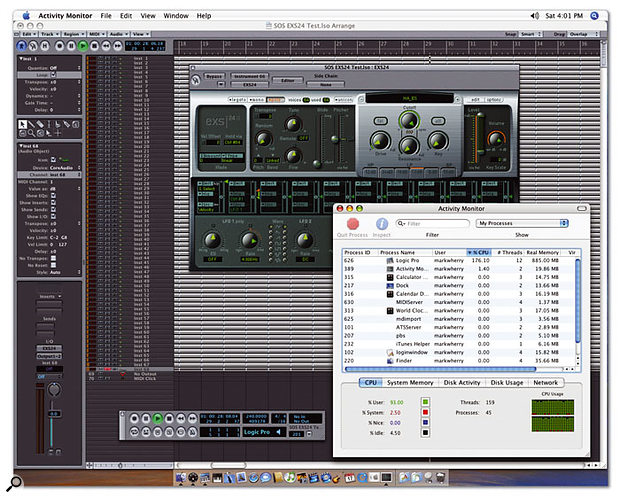The height and width of the screenshot is (498, 620).
Task: Open the MIDI local menu
Action: pos(96,34)
